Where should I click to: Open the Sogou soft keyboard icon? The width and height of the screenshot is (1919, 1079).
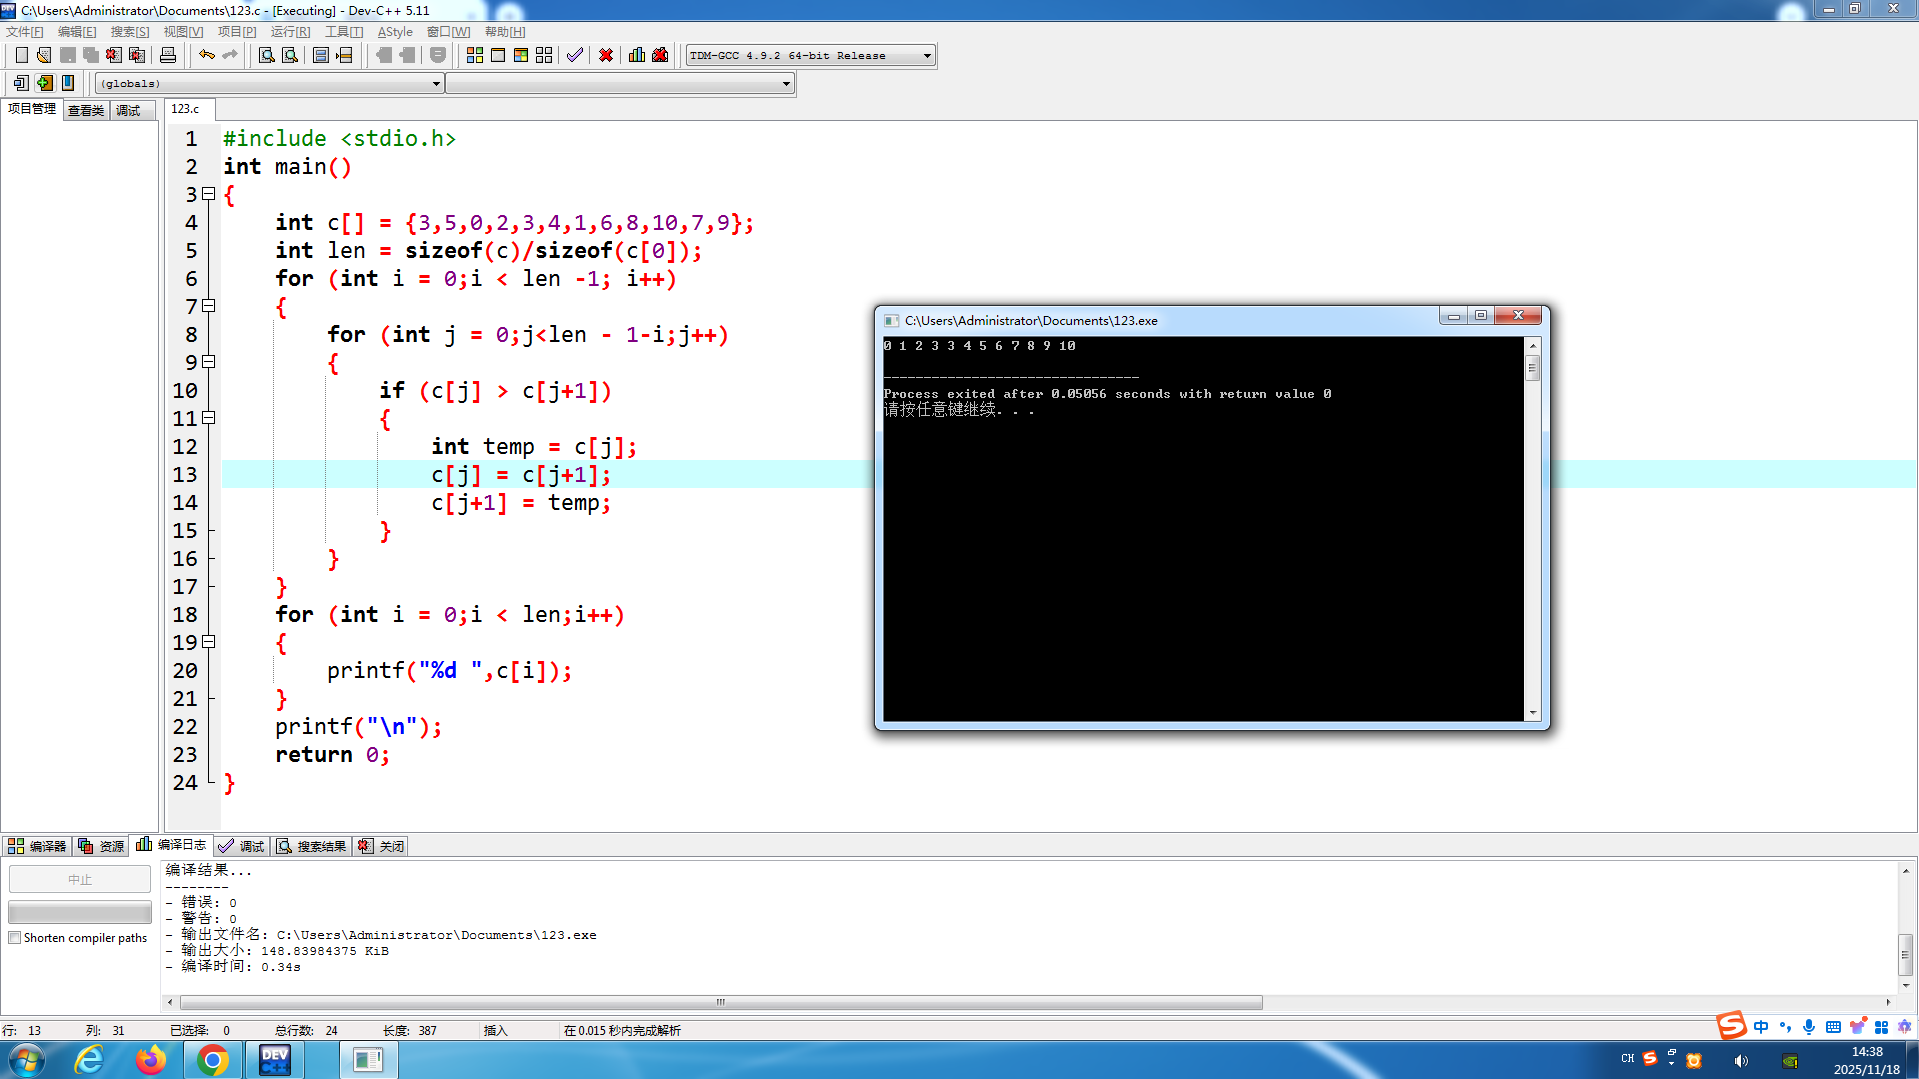1833,1027
